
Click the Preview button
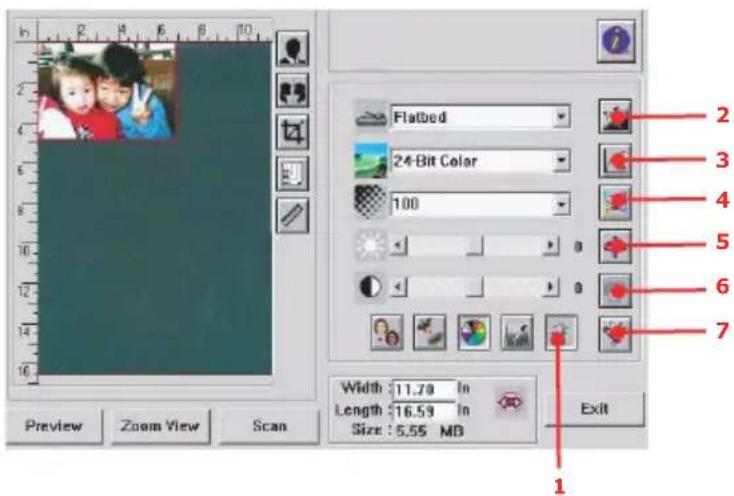[54, 426]
